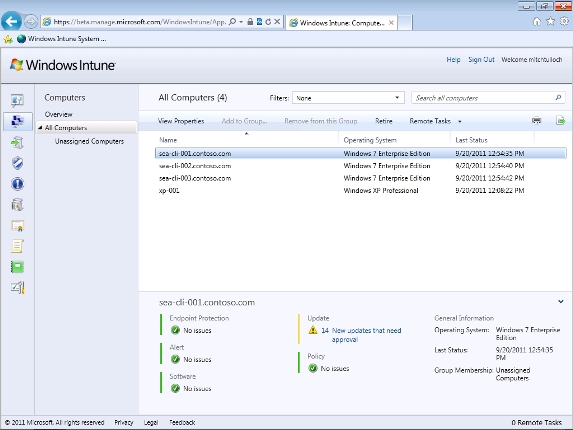Click 9/20/2011 12:08:22 PM status cell
Screen dimensions: 573x430
click(x=490, y=190)
